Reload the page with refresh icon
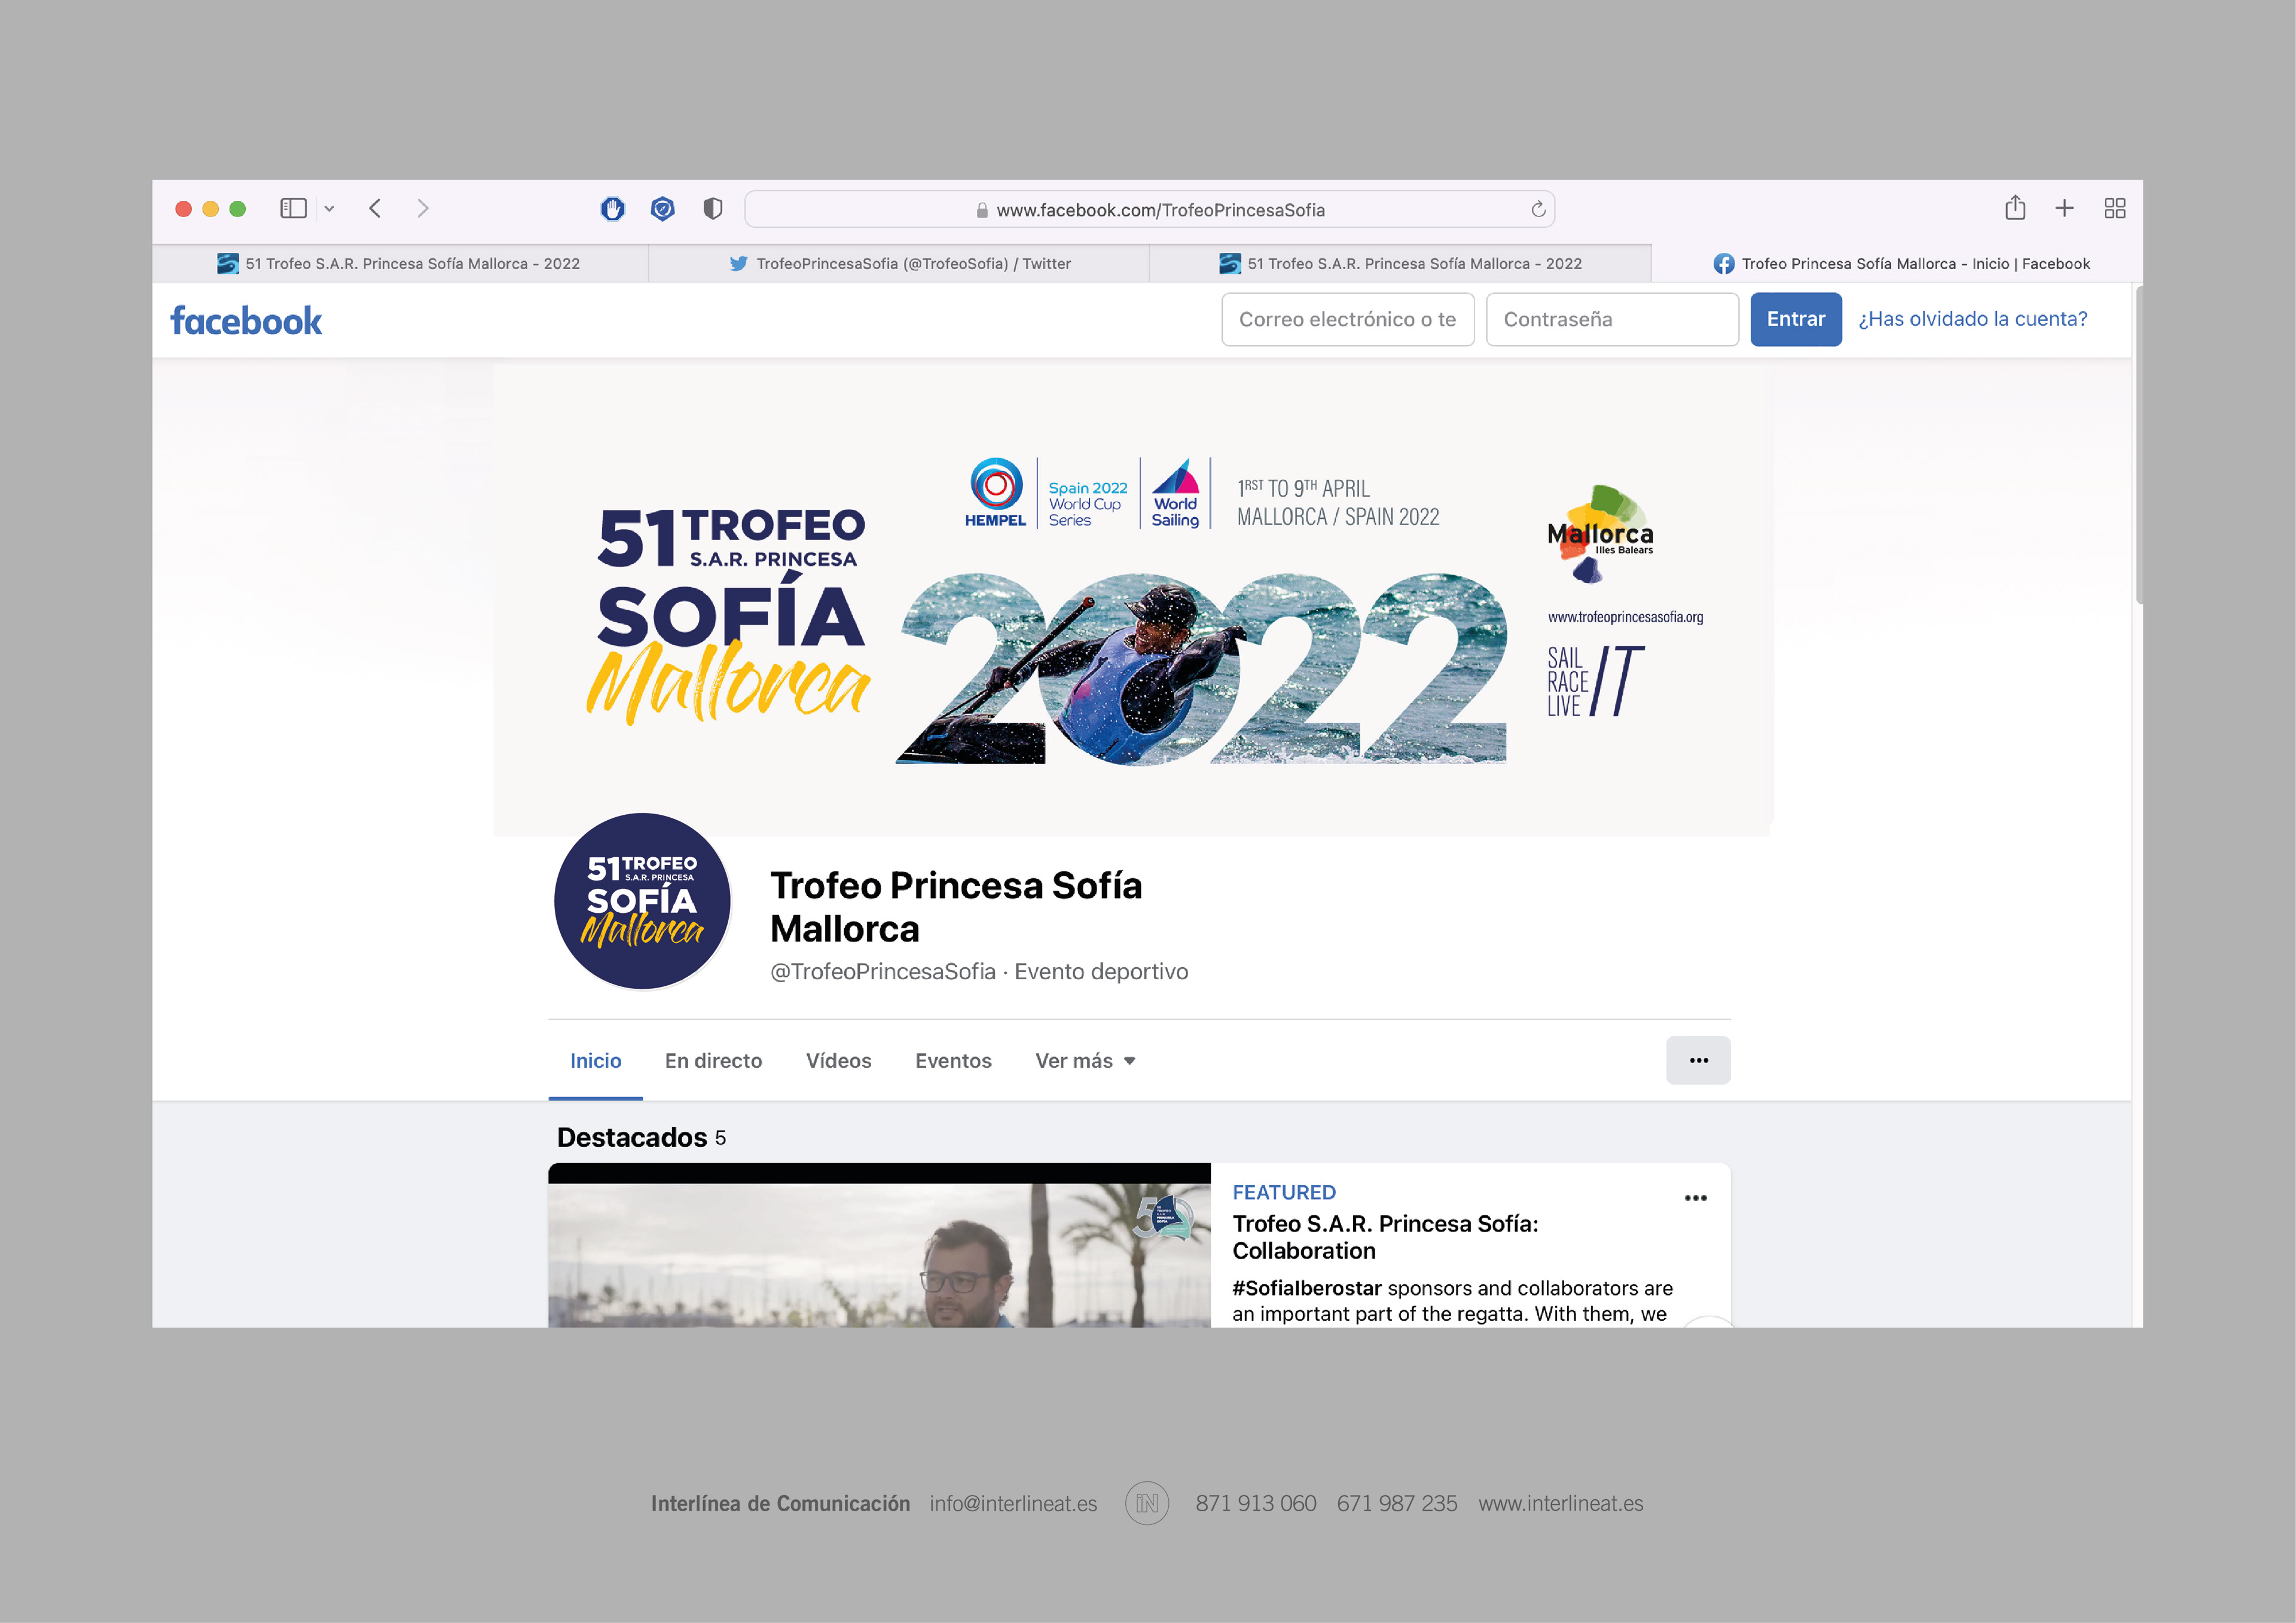This screenshot has width=2296, height=1623. coord(1538,209)
